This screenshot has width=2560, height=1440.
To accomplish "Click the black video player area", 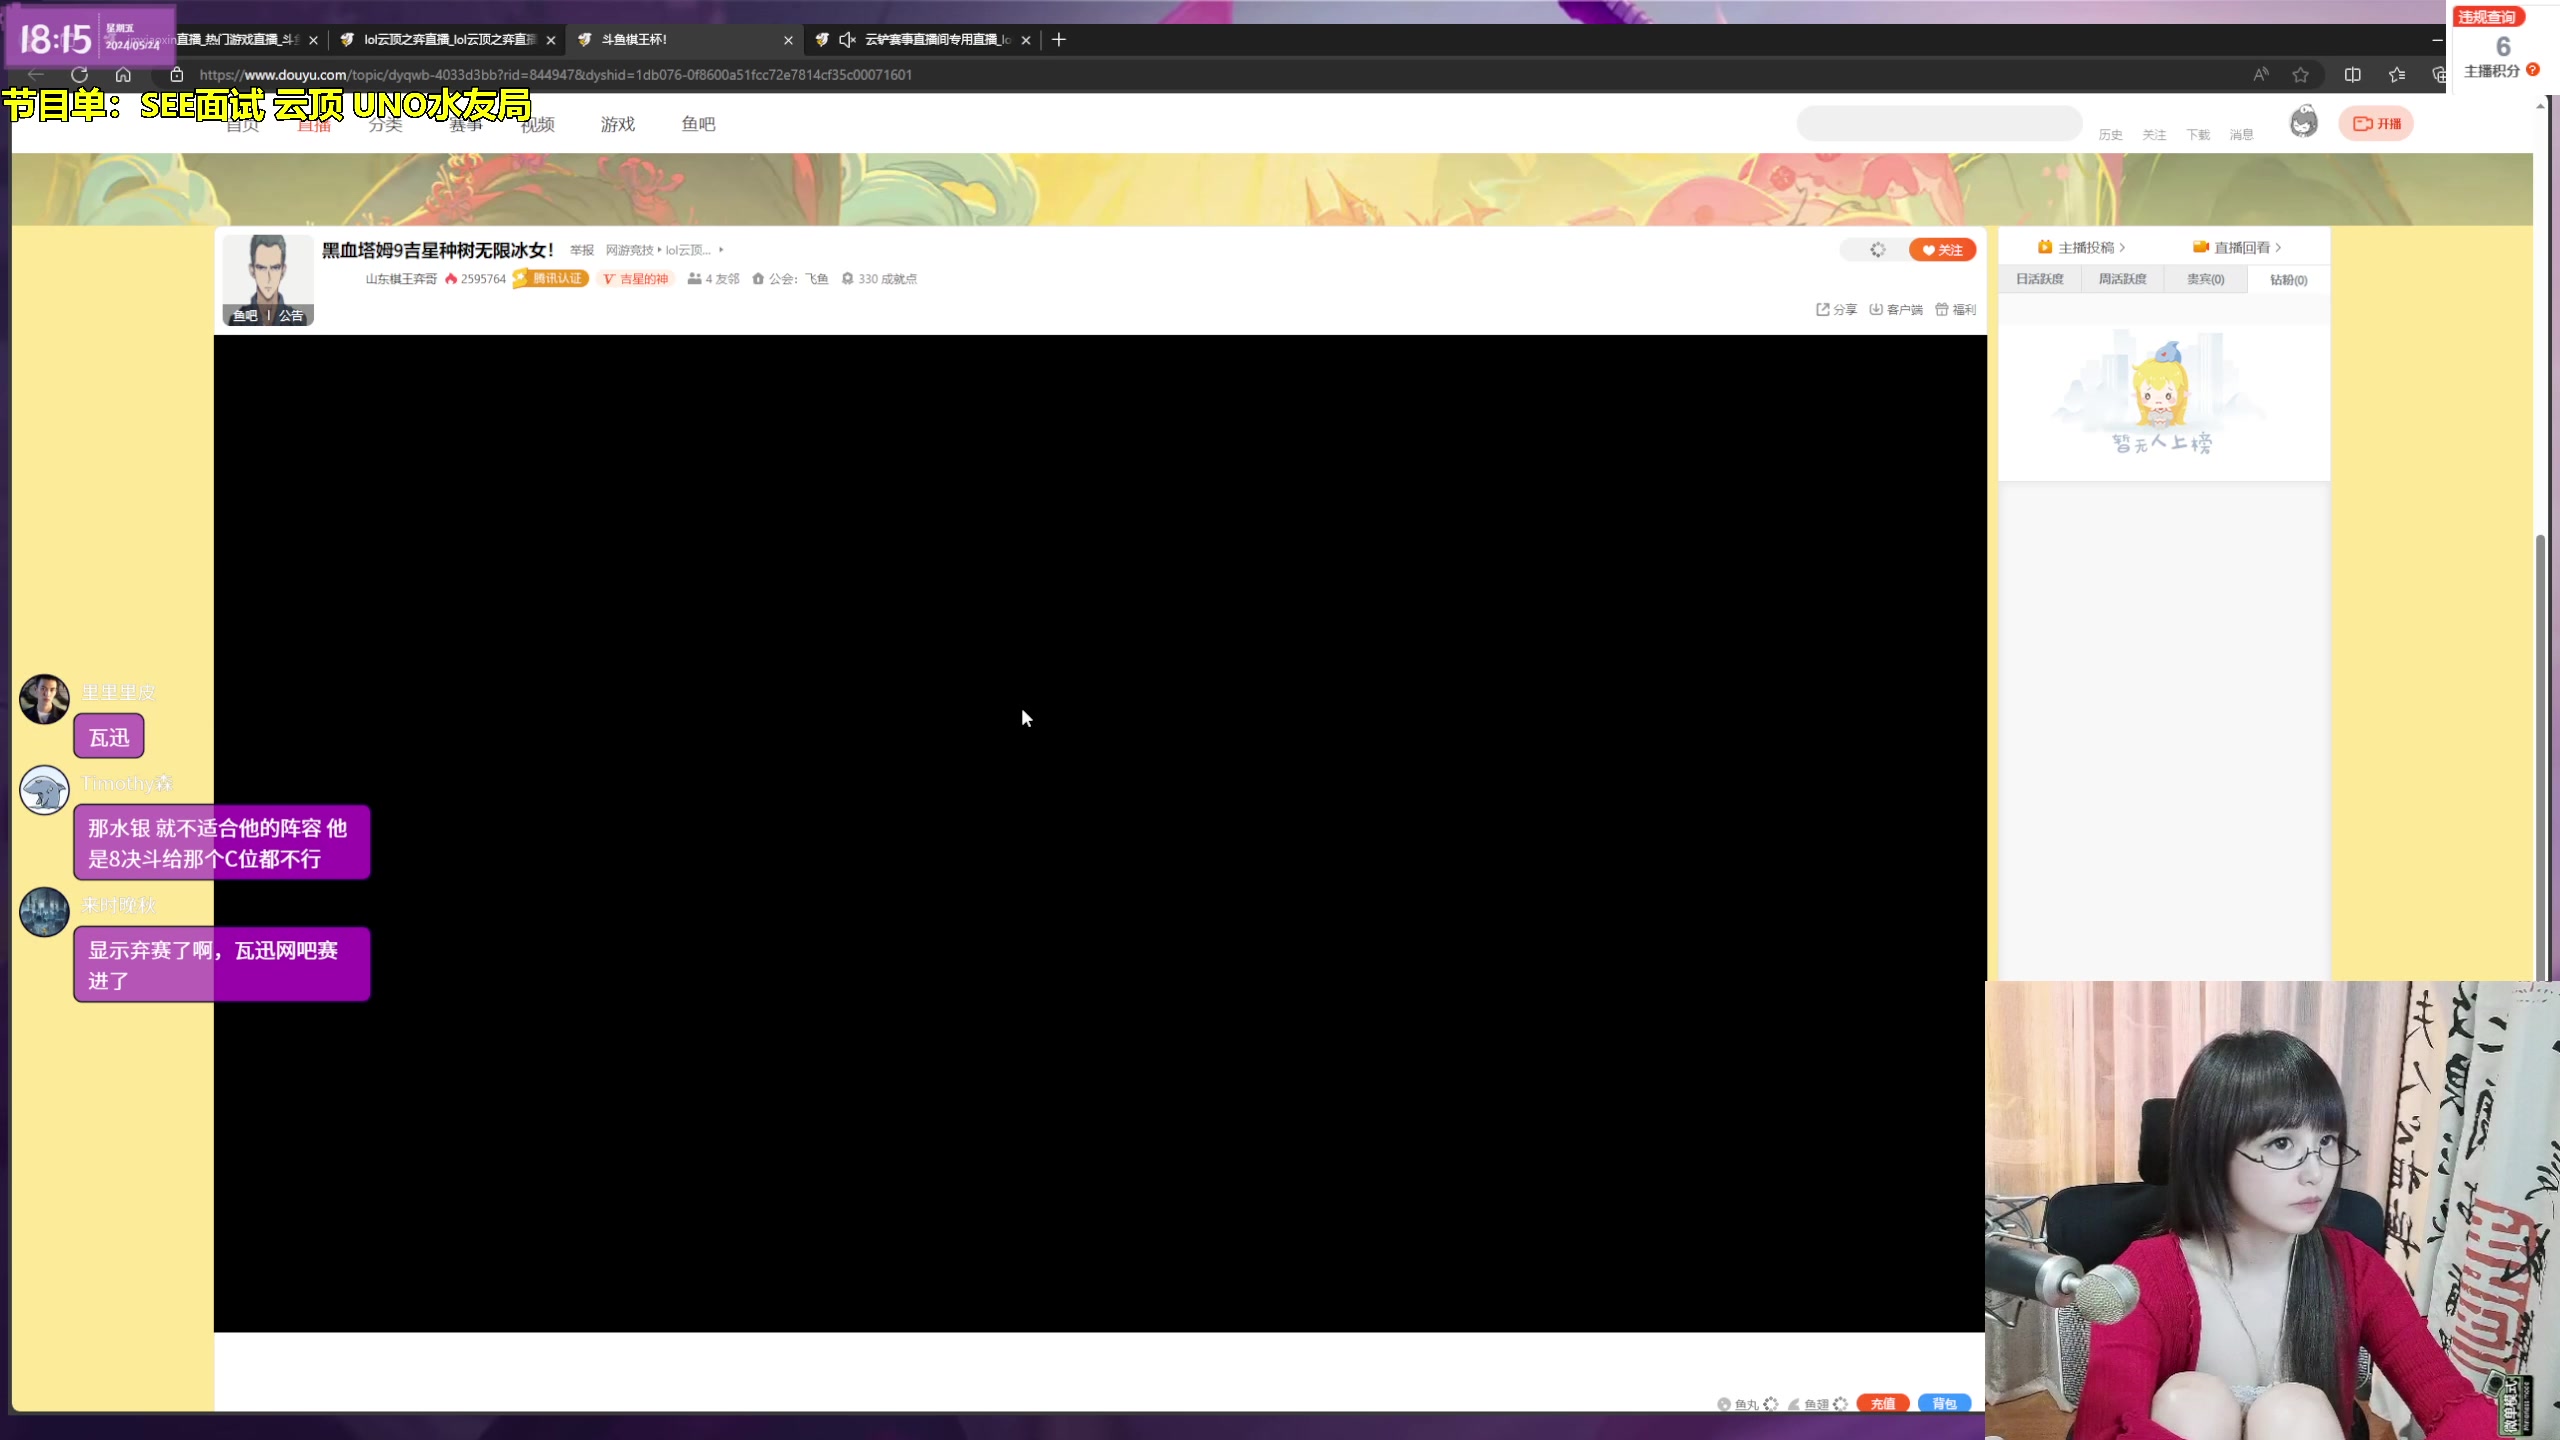I will pyautogui.click(x=1100, y=833).
